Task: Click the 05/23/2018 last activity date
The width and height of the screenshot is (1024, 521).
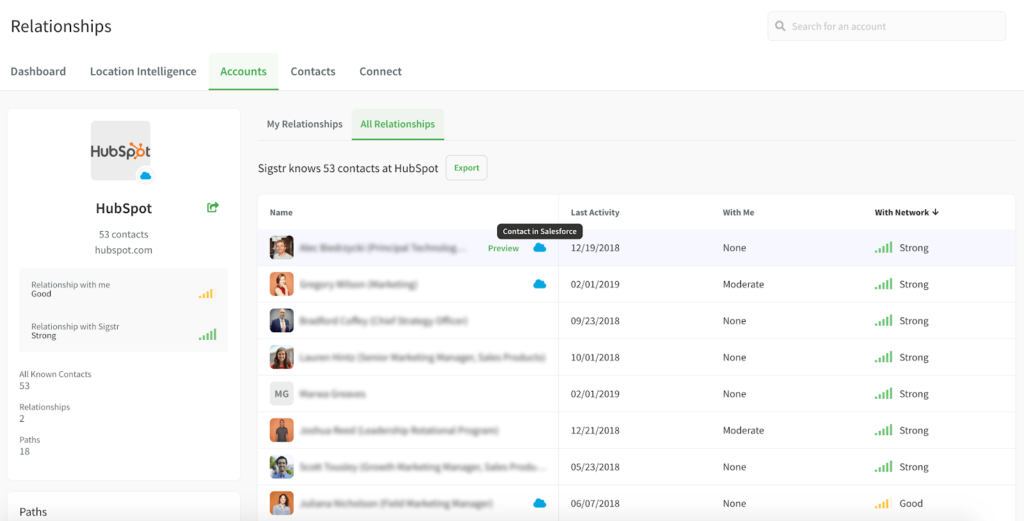Action: pos(595,467)
